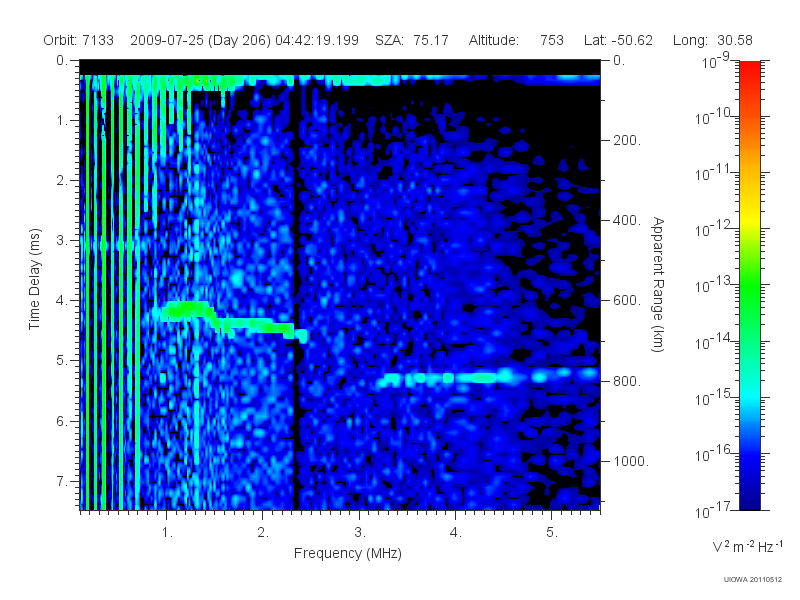
Task: Click the 'Frequency (MHz)' axis label
Action: [x=348, y=553]
